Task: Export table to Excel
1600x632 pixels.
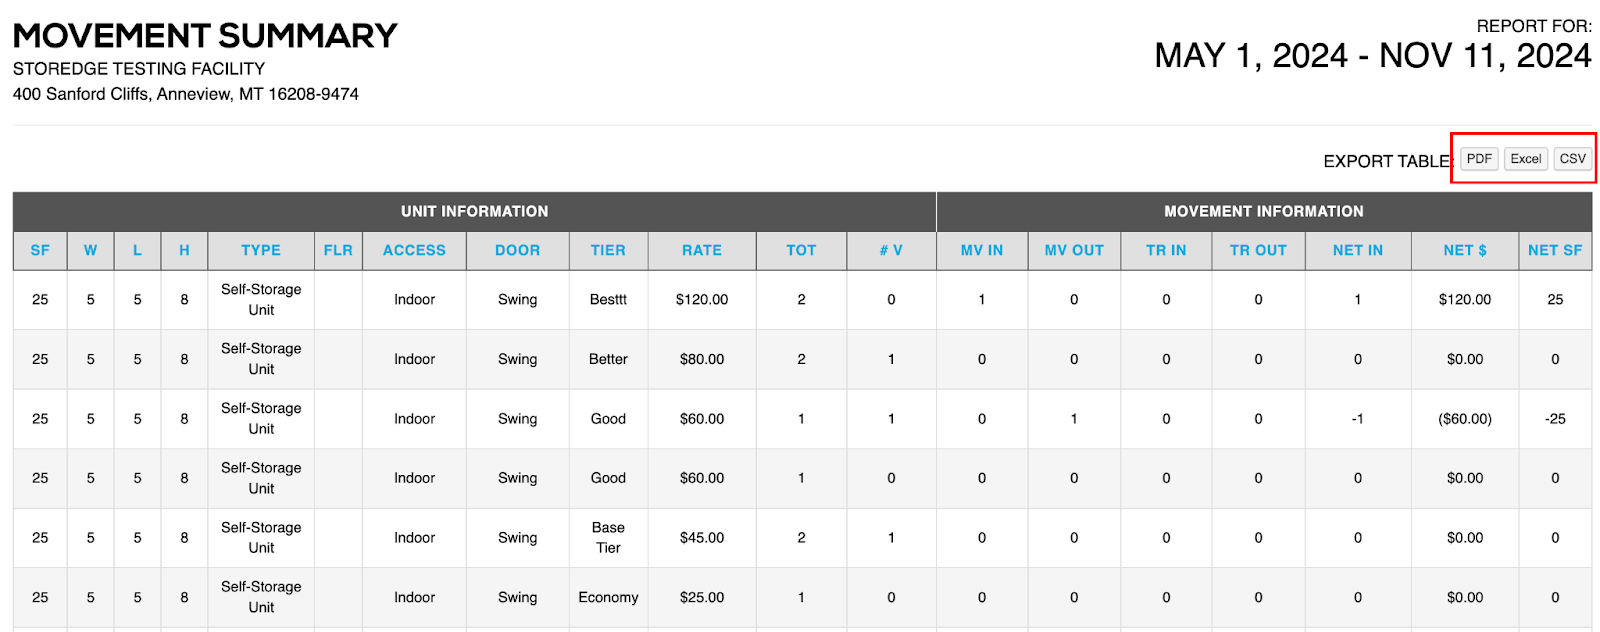Action: pyautogui.click(x=1525, y=159)
